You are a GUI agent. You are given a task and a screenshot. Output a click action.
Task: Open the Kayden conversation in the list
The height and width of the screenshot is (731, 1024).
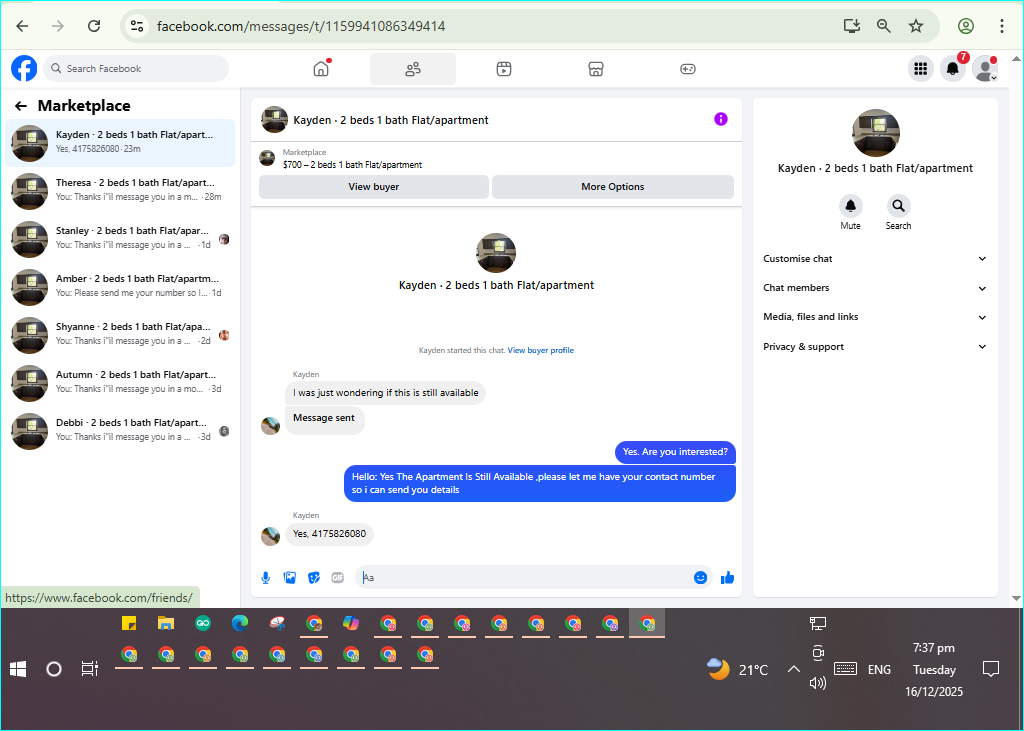tap(120, 143)
